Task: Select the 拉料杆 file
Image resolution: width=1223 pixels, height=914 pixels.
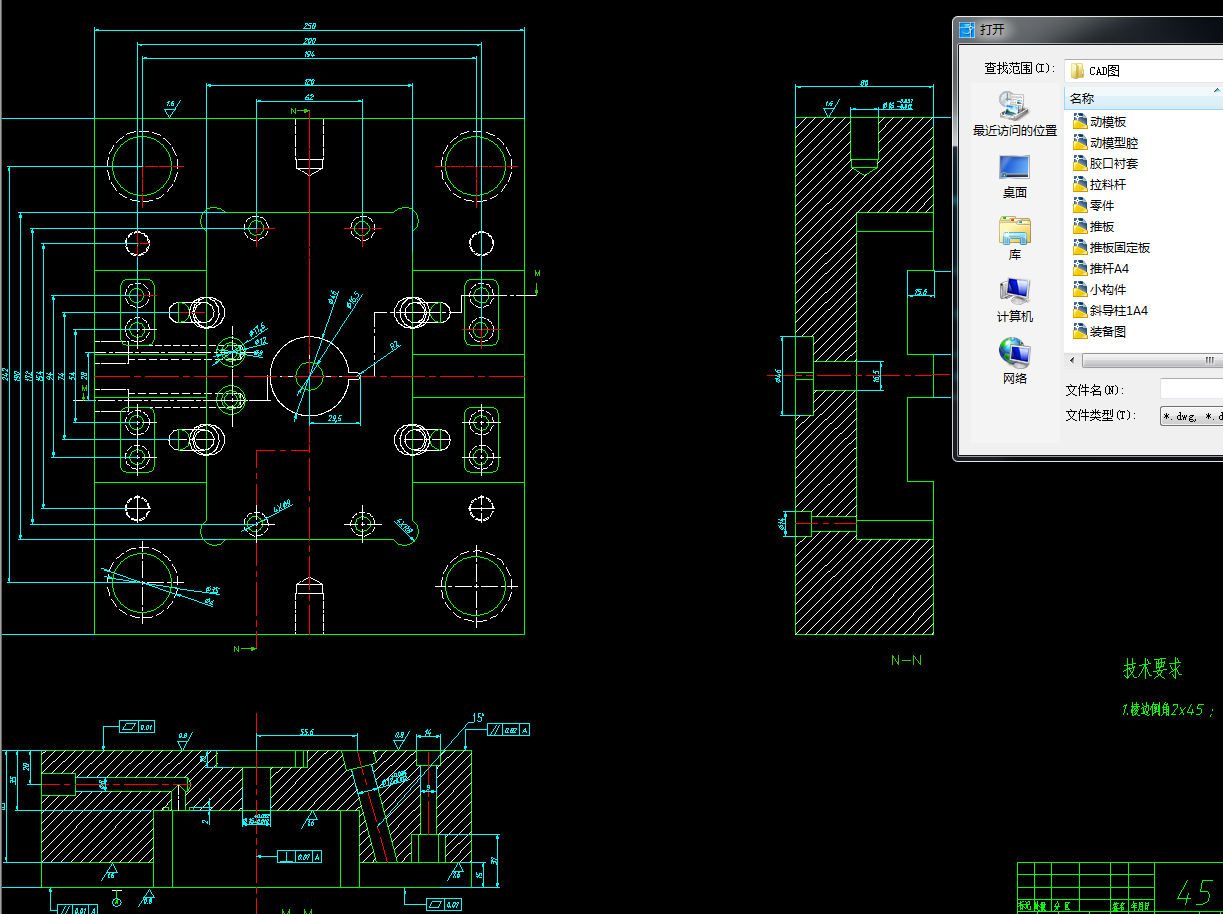Action: [x=1099, y=184]
